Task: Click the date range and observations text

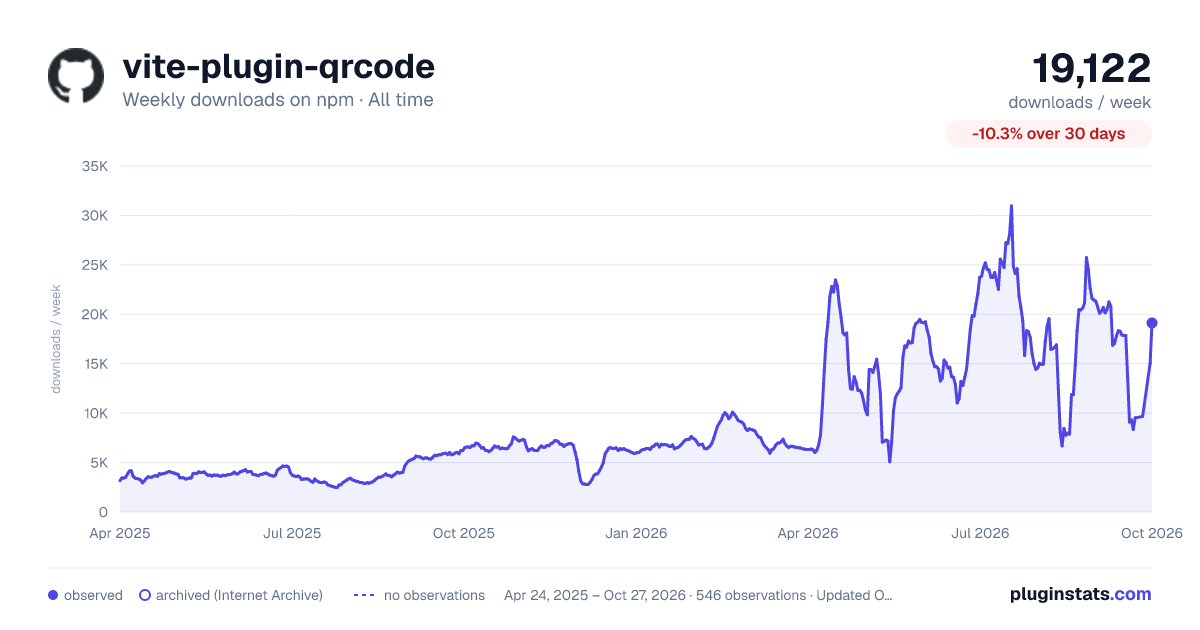Action: coord(698,595)
